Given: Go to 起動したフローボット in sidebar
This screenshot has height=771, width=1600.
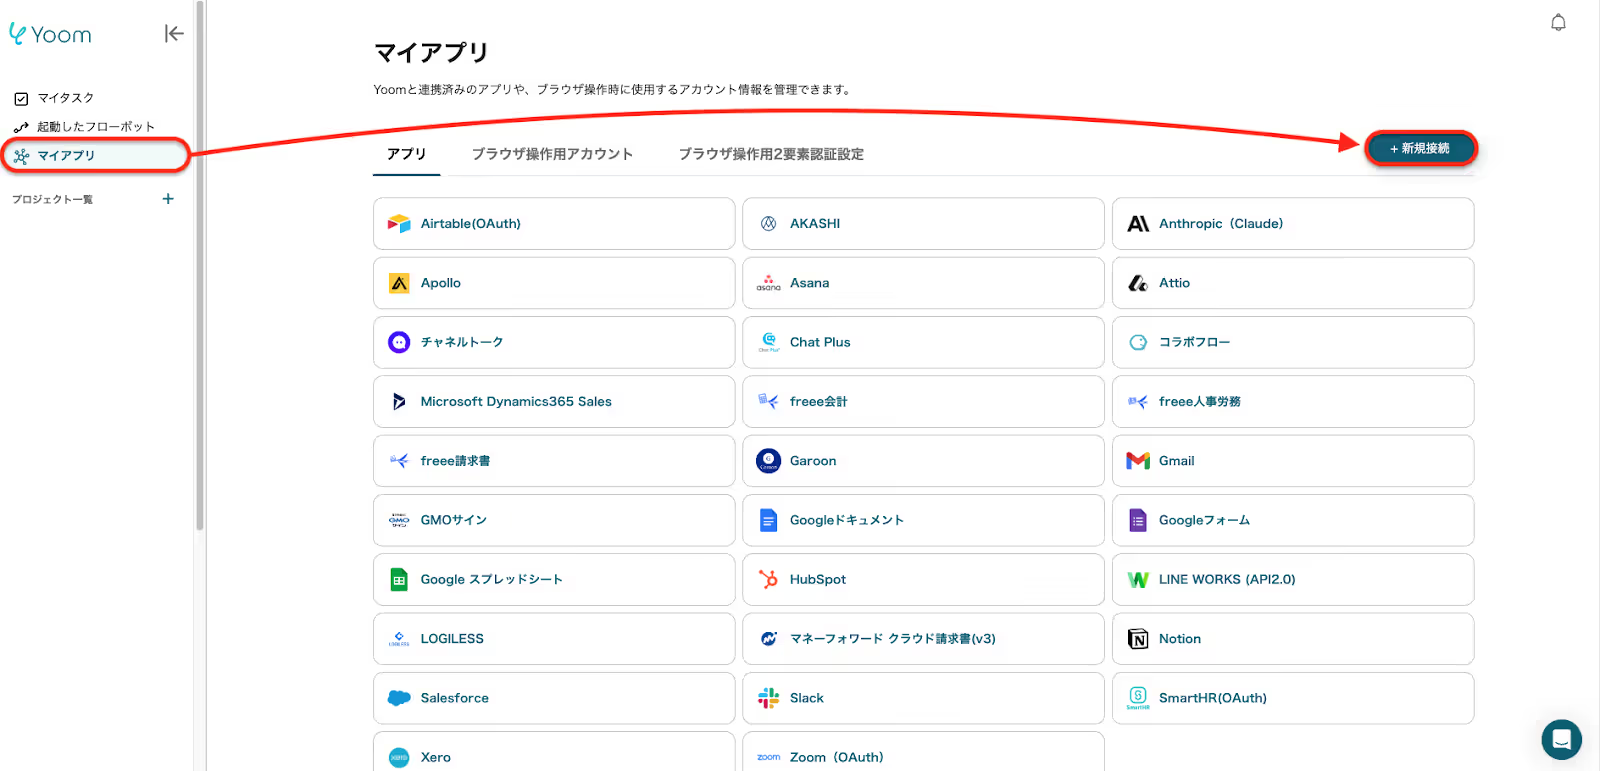Looking at the screenshot, I should click(x=95, y=127).
